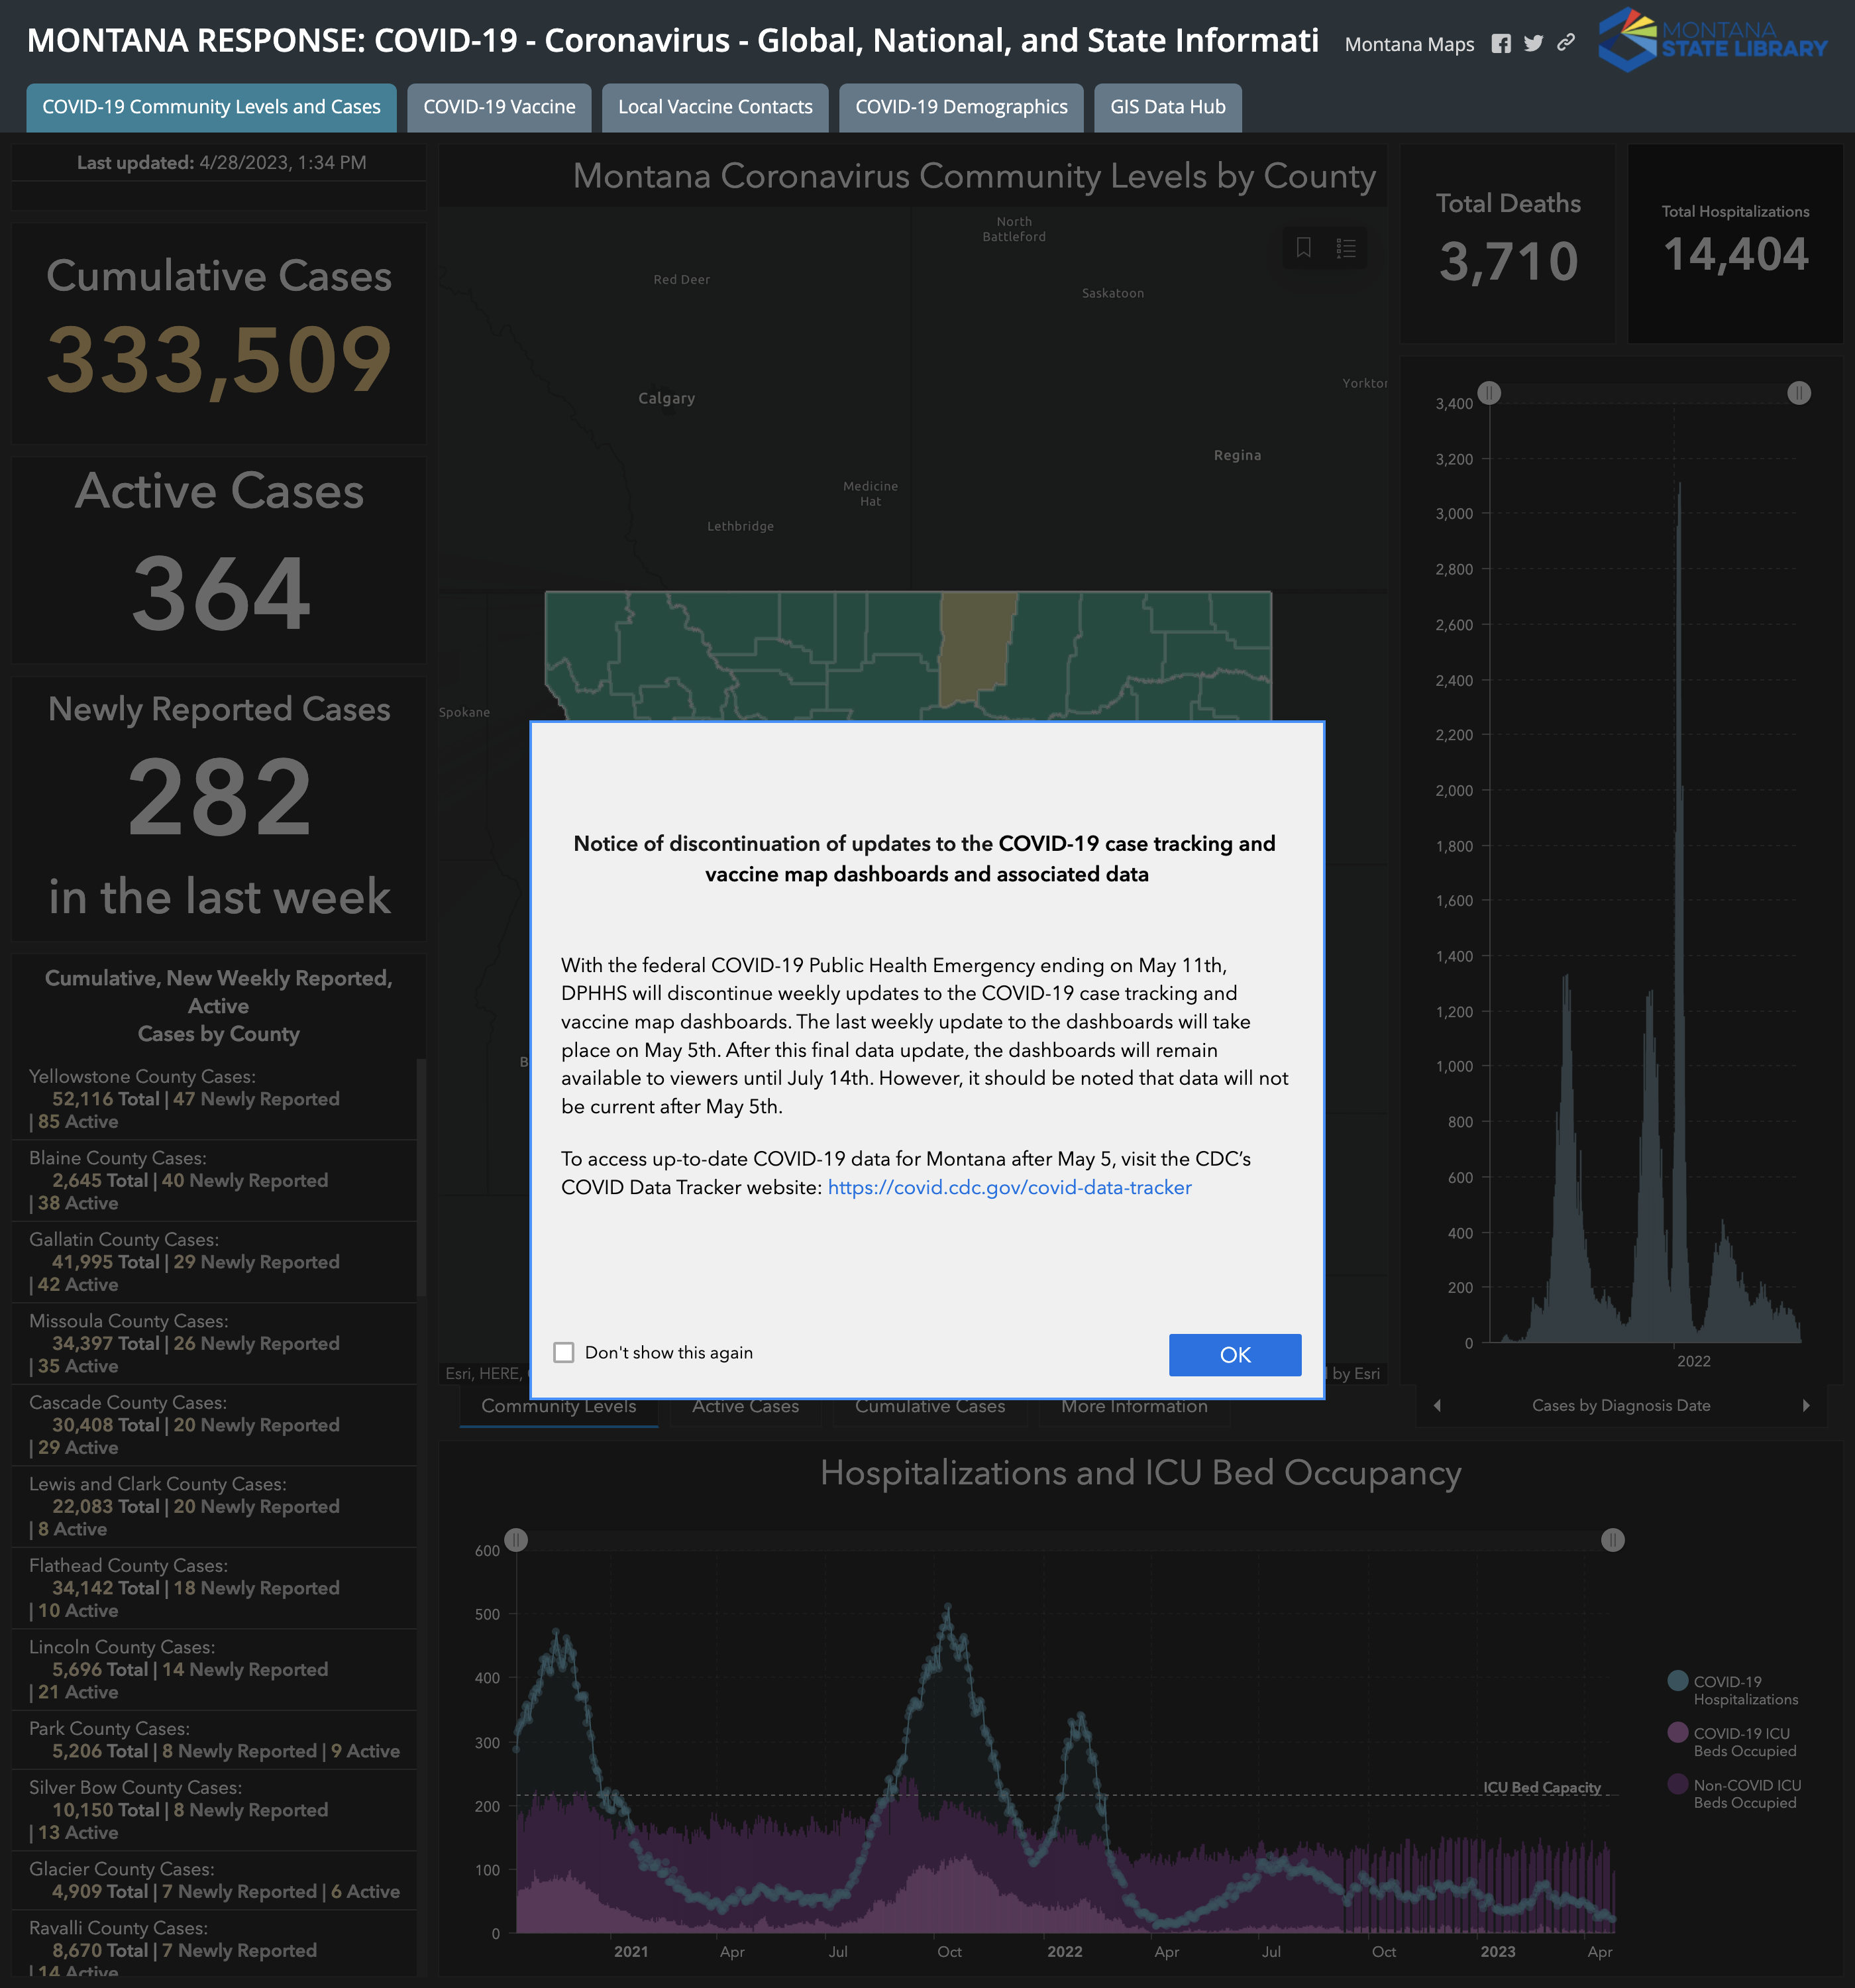
Task: Open the map bookmarks icon
Action: coord(1303,248)
